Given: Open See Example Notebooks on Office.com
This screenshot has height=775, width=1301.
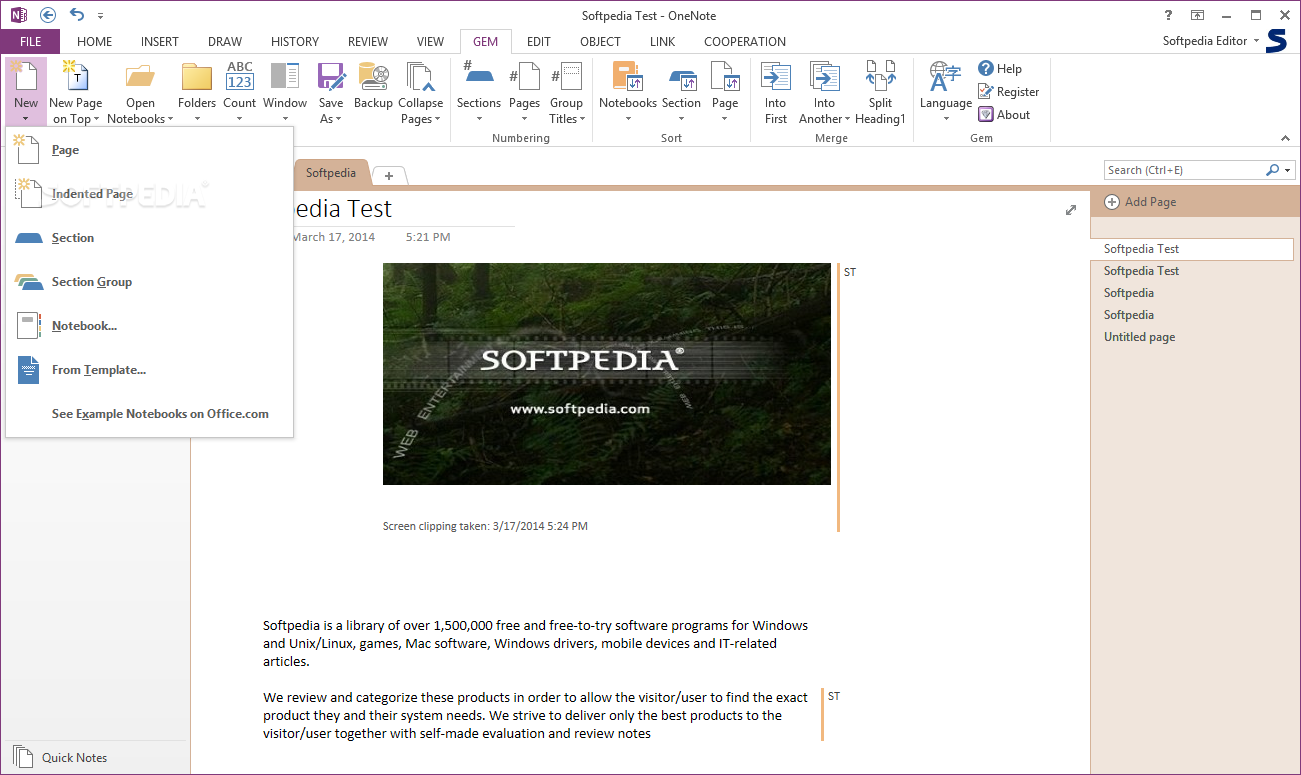Looking at the screenshot, I should click(x=149, y=414).
